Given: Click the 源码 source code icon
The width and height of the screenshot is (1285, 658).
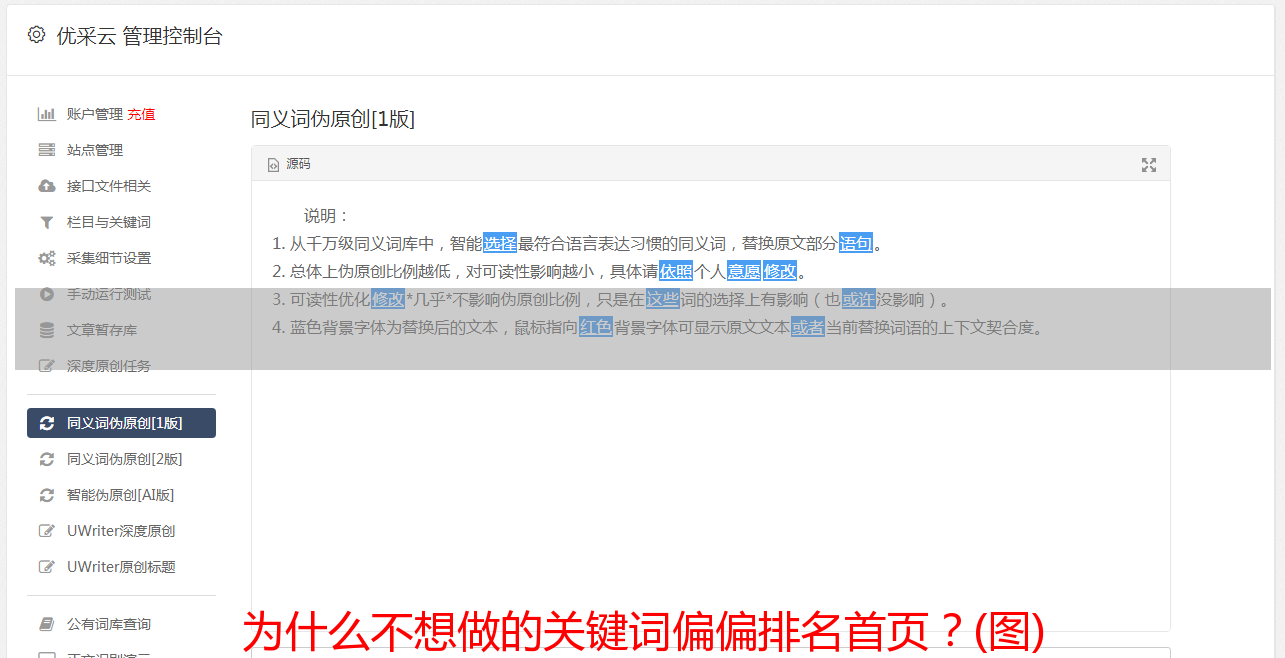Looking at the screenshot, I should pyautogui.click(x=273, y=165).
